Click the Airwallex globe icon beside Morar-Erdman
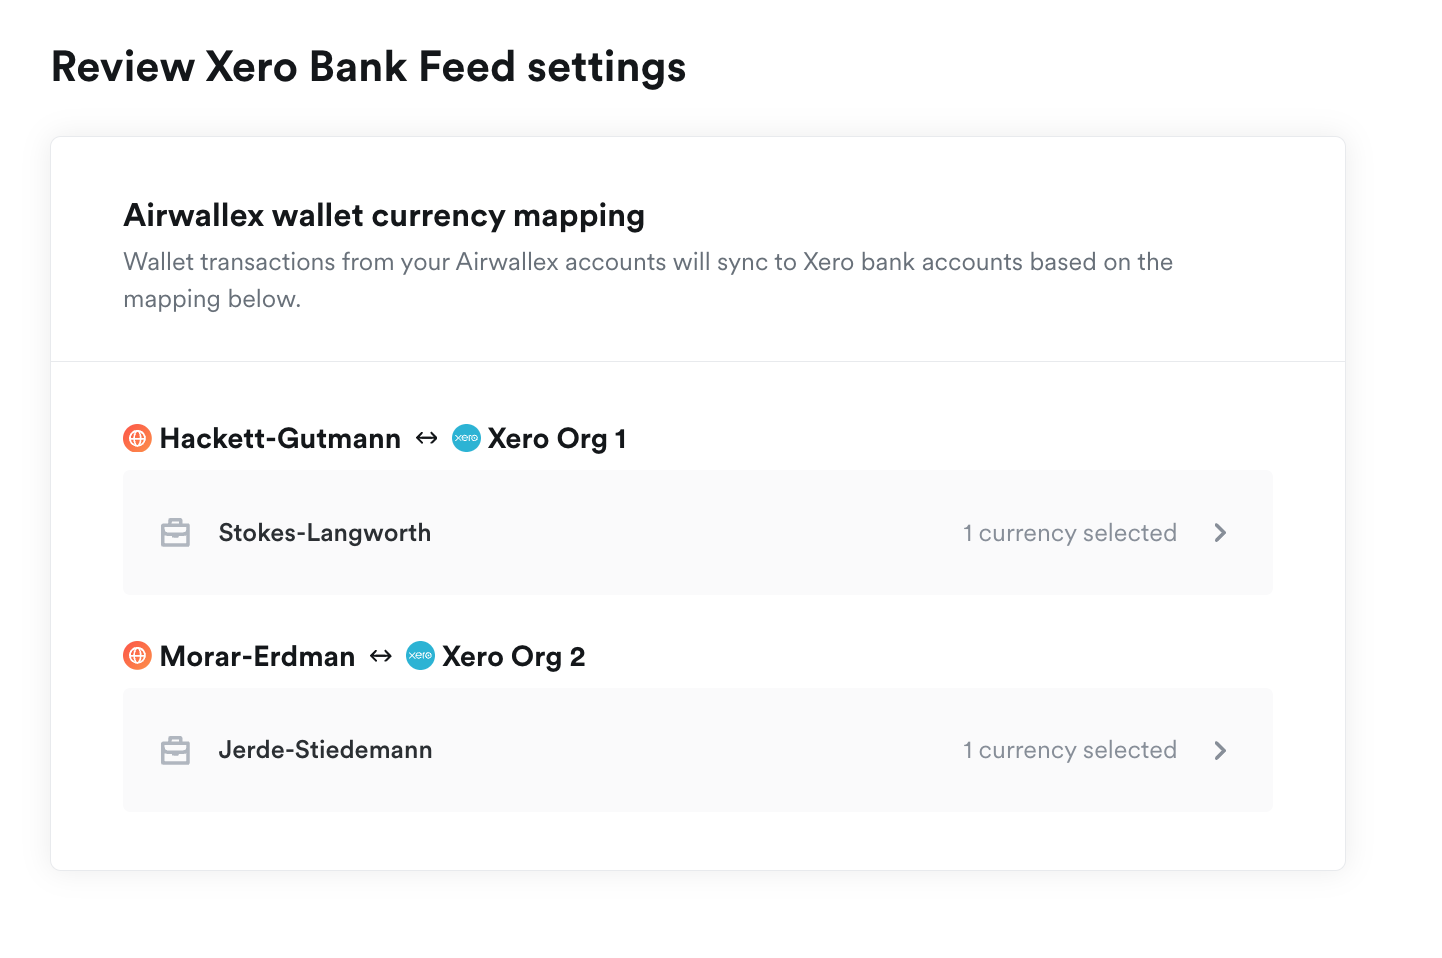Viewport: 1442px width, 958px height. 137,656
